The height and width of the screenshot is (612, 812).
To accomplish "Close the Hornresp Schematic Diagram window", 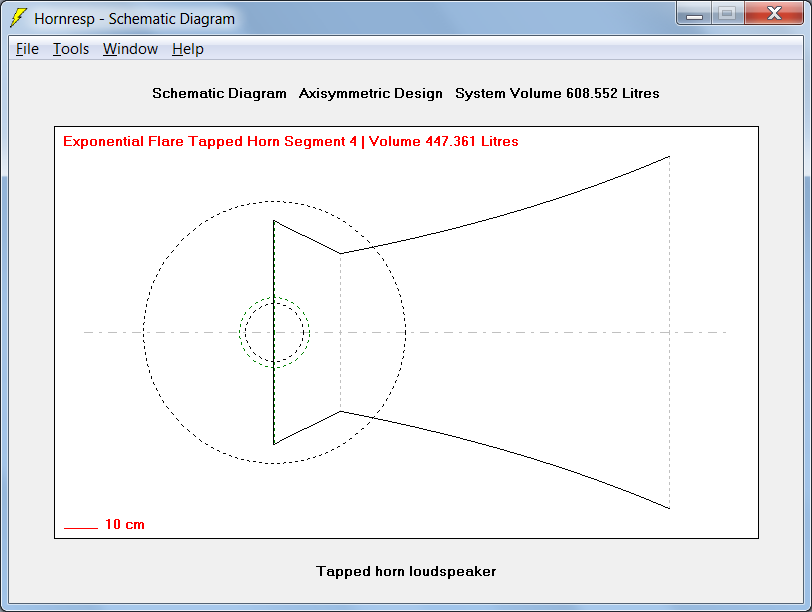I will pos(774,13).
